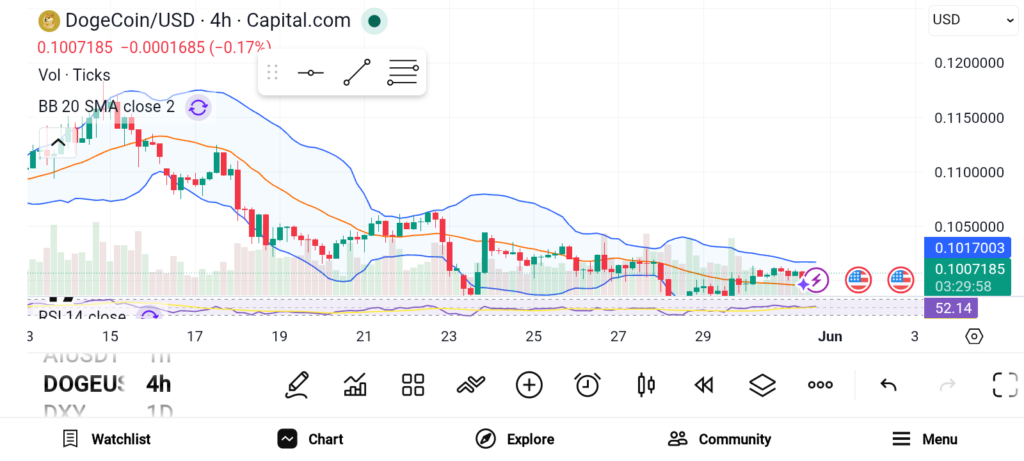The image size is (1024, 461).
Task: Open the USD currency dropdown
Action: coord(973,20)
